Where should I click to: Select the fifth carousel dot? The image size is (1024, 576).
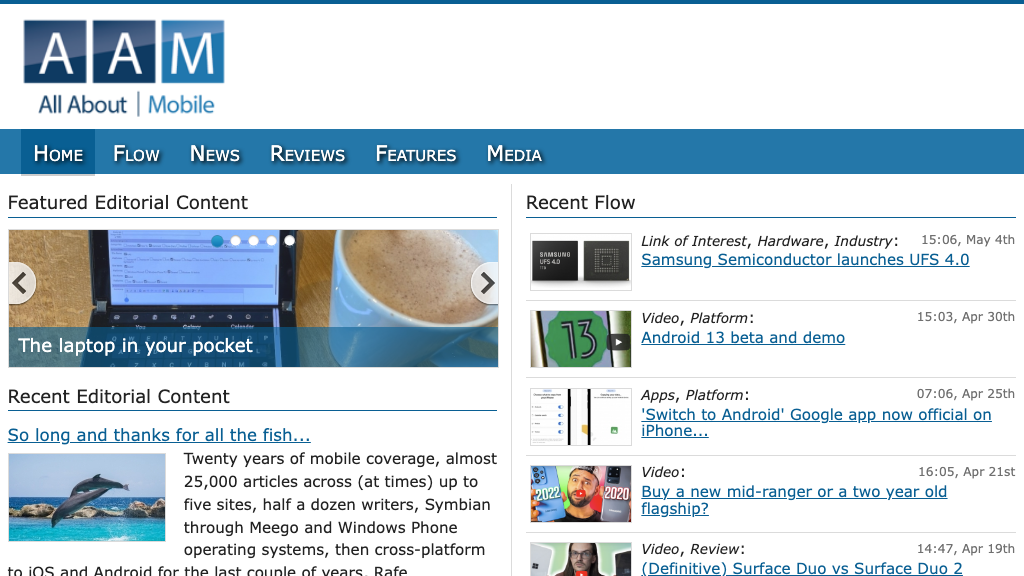pos(289,241)
